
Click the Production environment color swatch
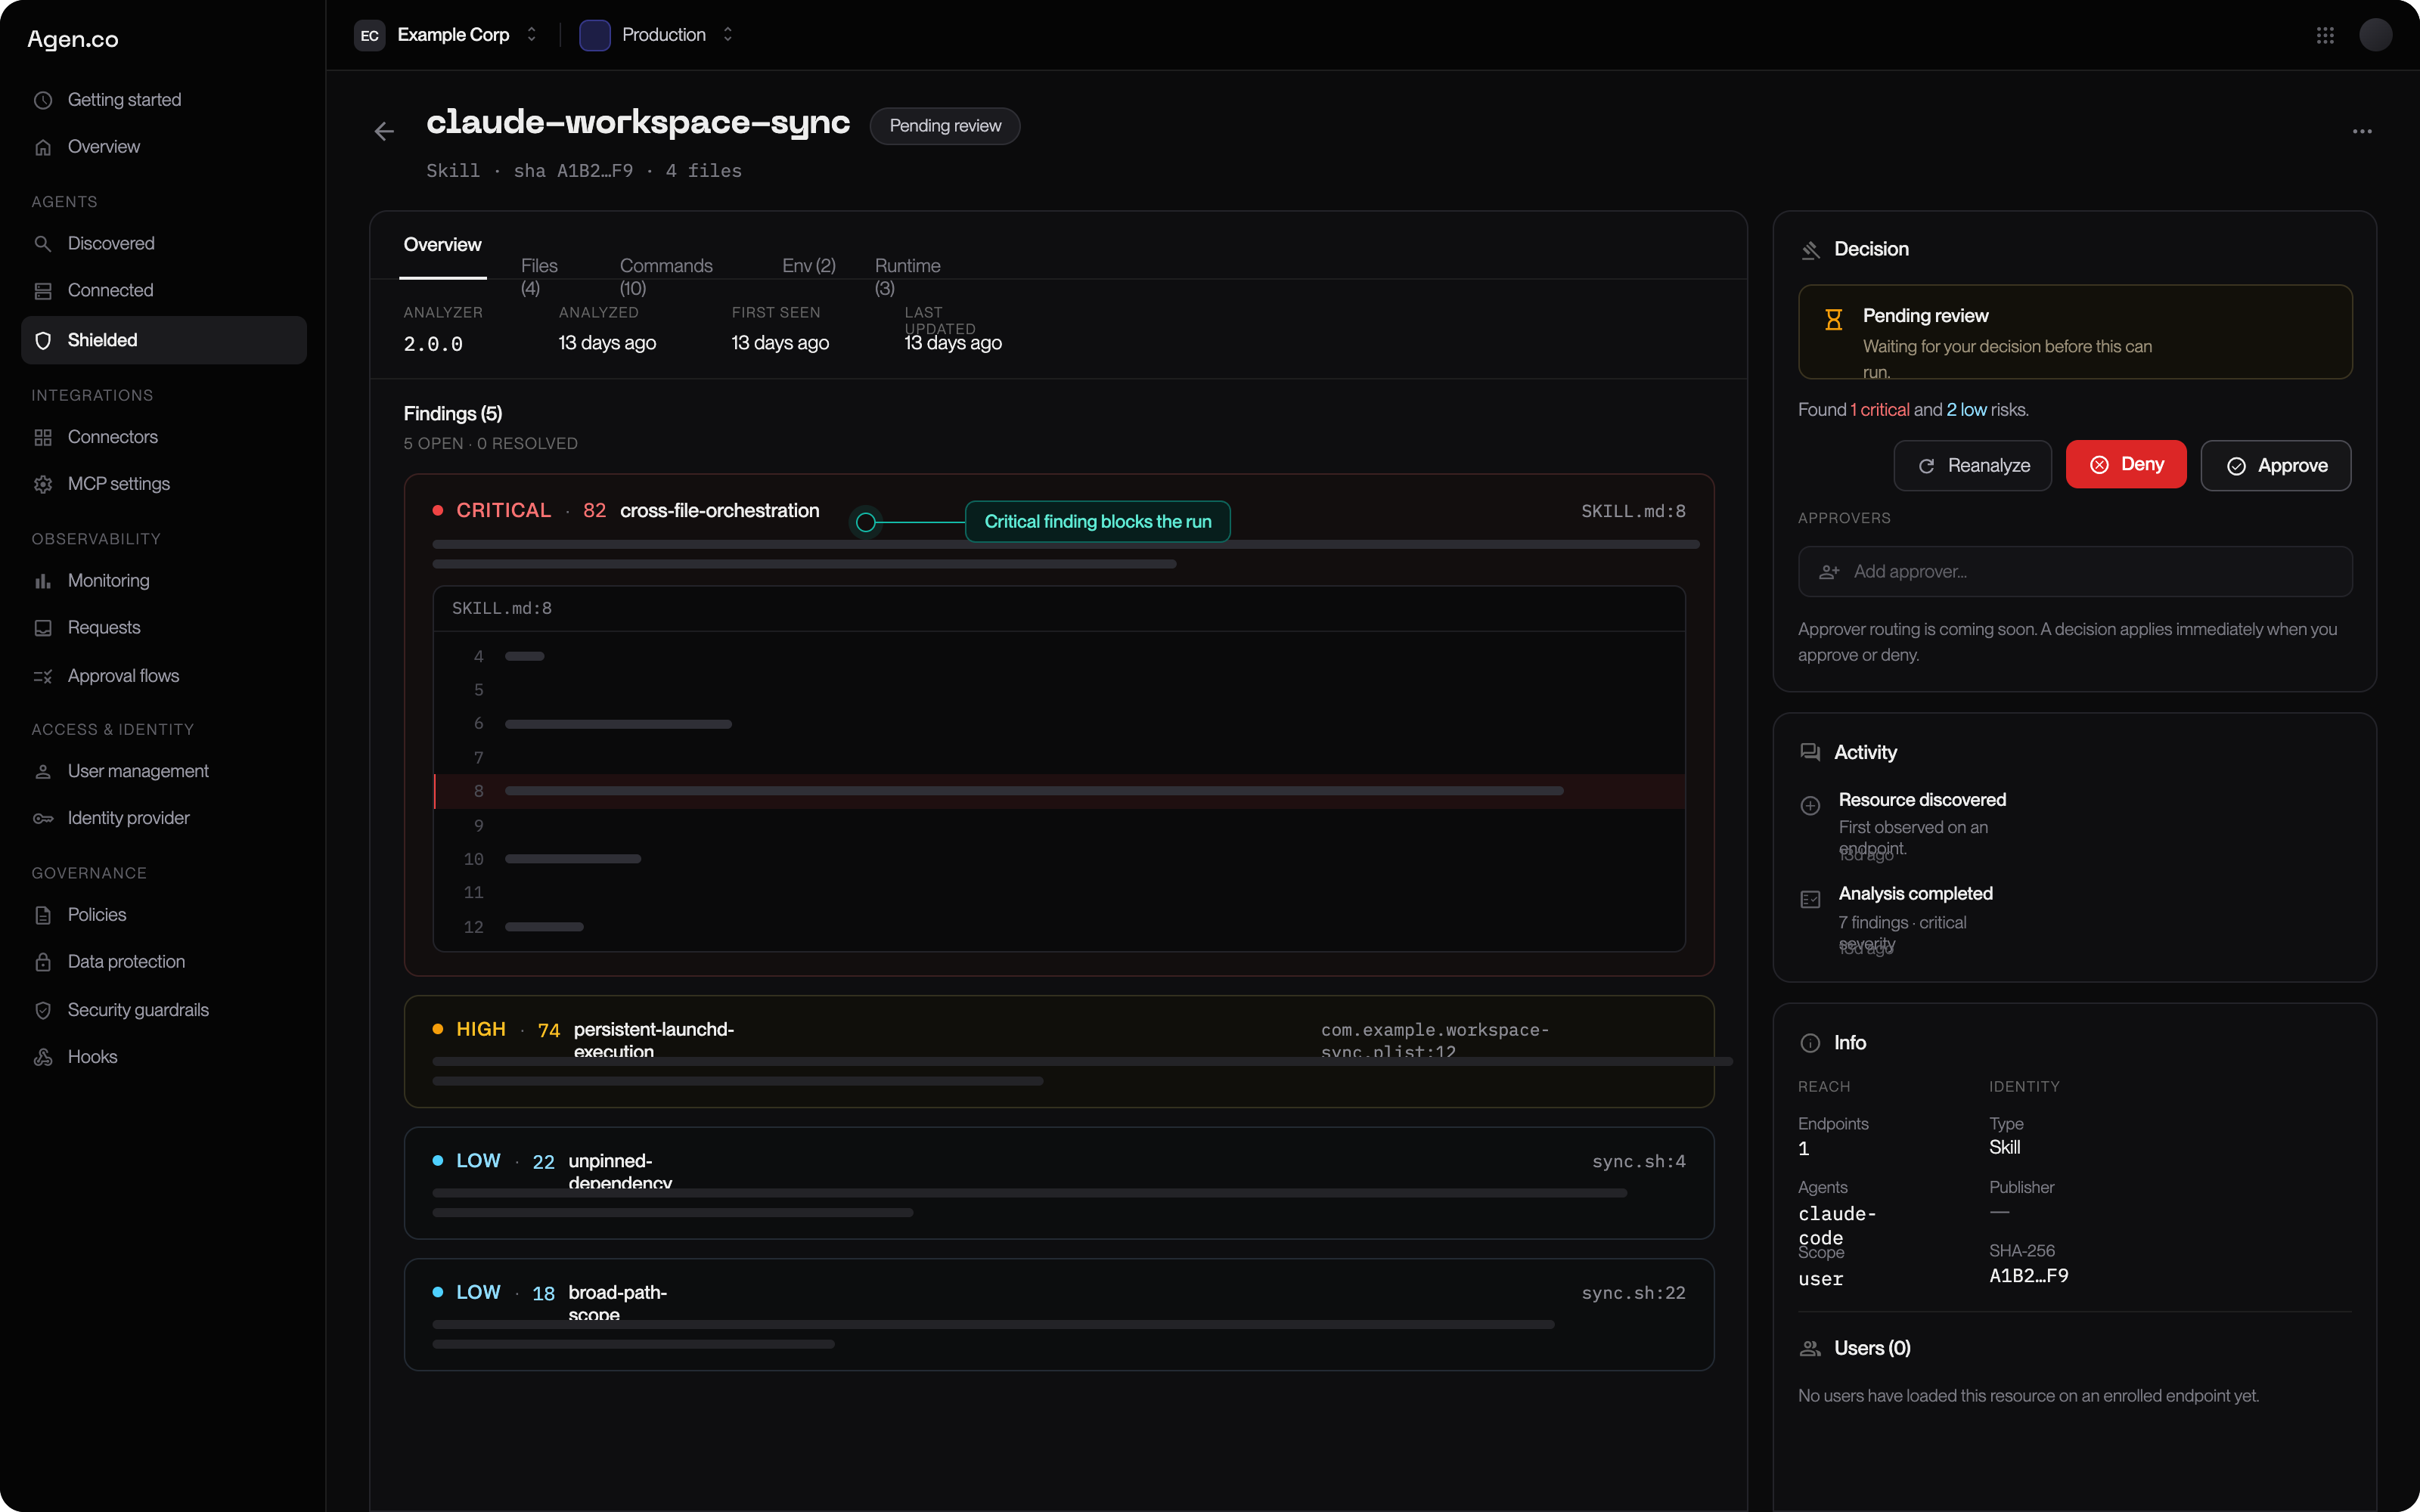coord(594,35)
